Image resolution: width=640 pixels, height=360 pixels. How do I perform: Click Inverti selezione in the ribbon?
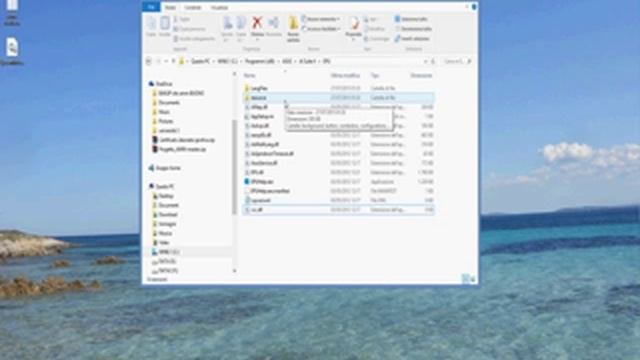click(x=412, y=39)
